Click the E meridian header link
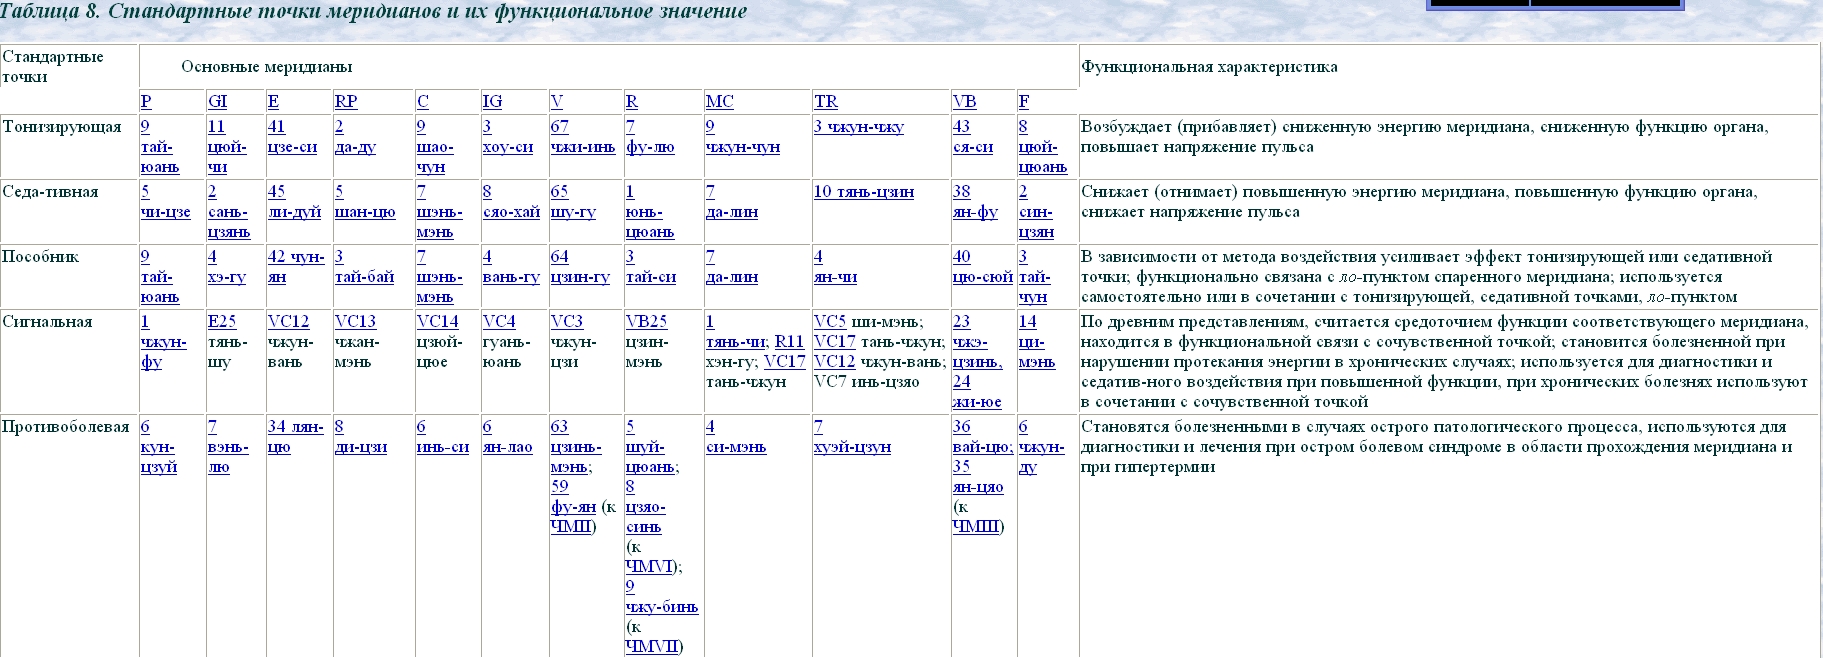 (x=273, y=102)
